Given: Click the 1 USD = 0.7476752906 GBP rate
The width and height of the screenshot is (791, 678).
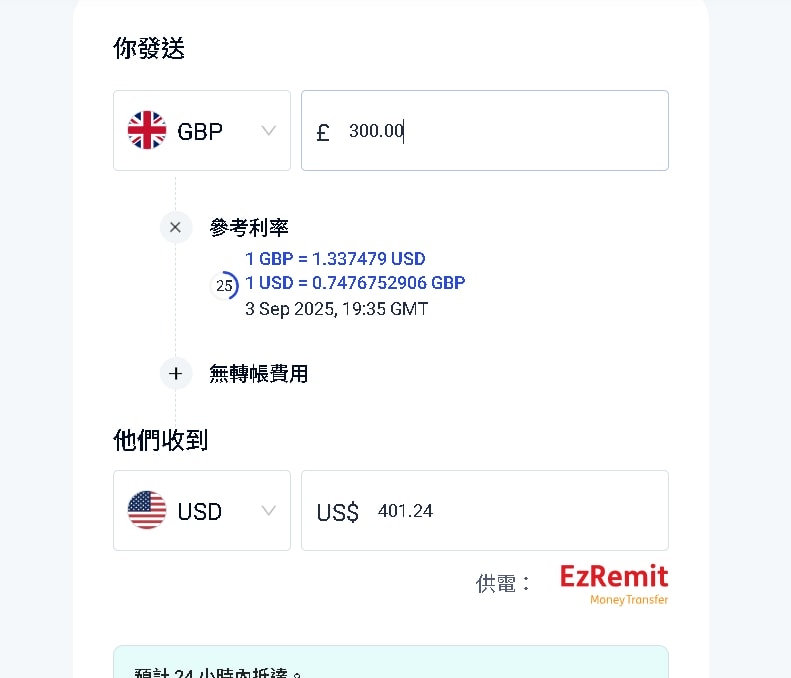Looking at the screenshot, I should pos(355,283).
